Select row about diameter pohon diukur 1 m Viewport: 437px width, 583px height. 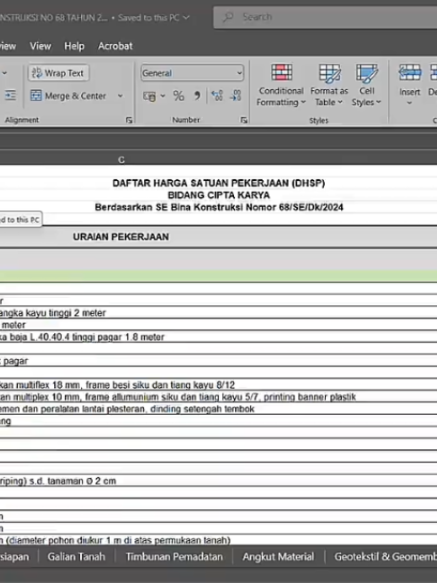click(x=218, y=540)
